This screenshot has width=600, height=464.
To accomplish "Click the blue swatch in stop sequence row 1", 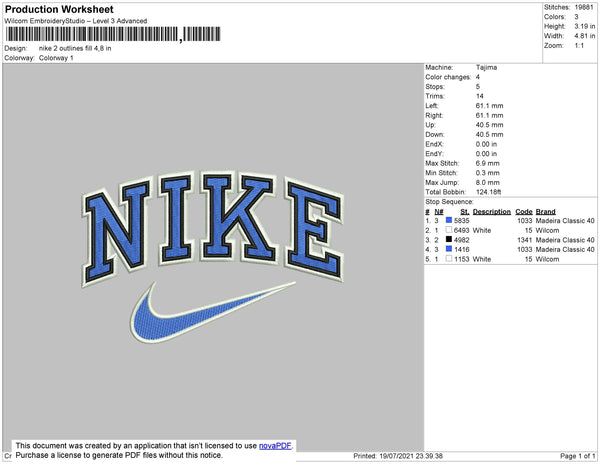I will pos(449,220).
